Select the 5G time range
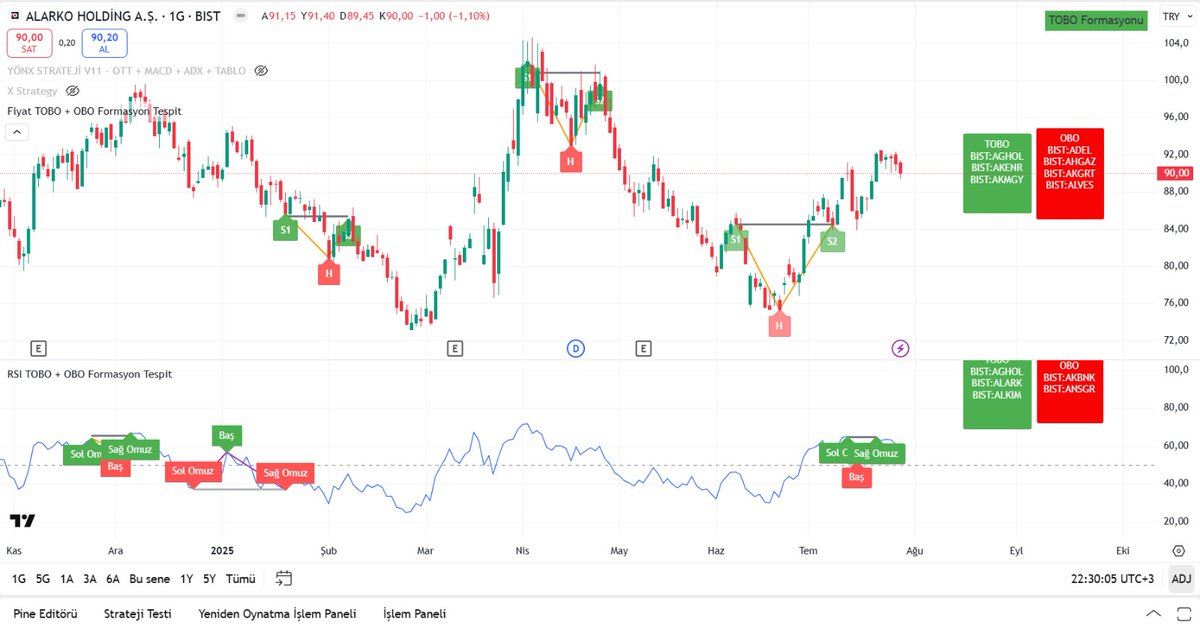This screenshot has width=1200, height=628. pyautogui.click(x=43, y=579)
